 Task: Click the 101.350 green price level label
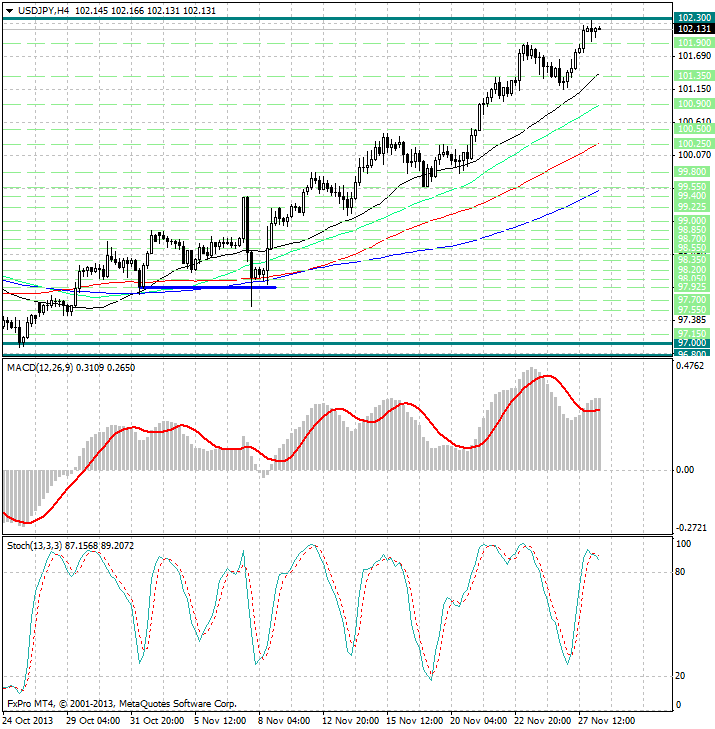(693, 76)
